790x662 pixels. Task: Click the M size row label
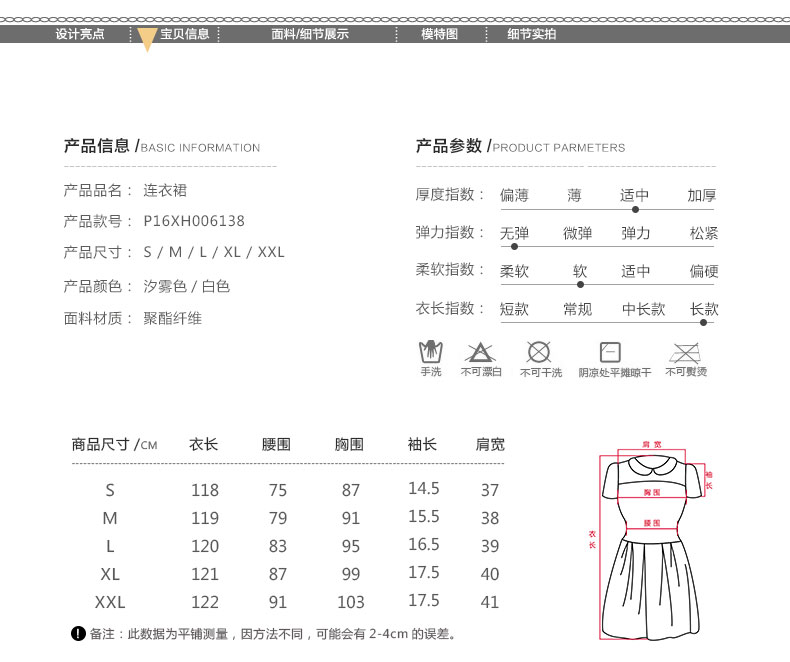(x=110, y=518)
